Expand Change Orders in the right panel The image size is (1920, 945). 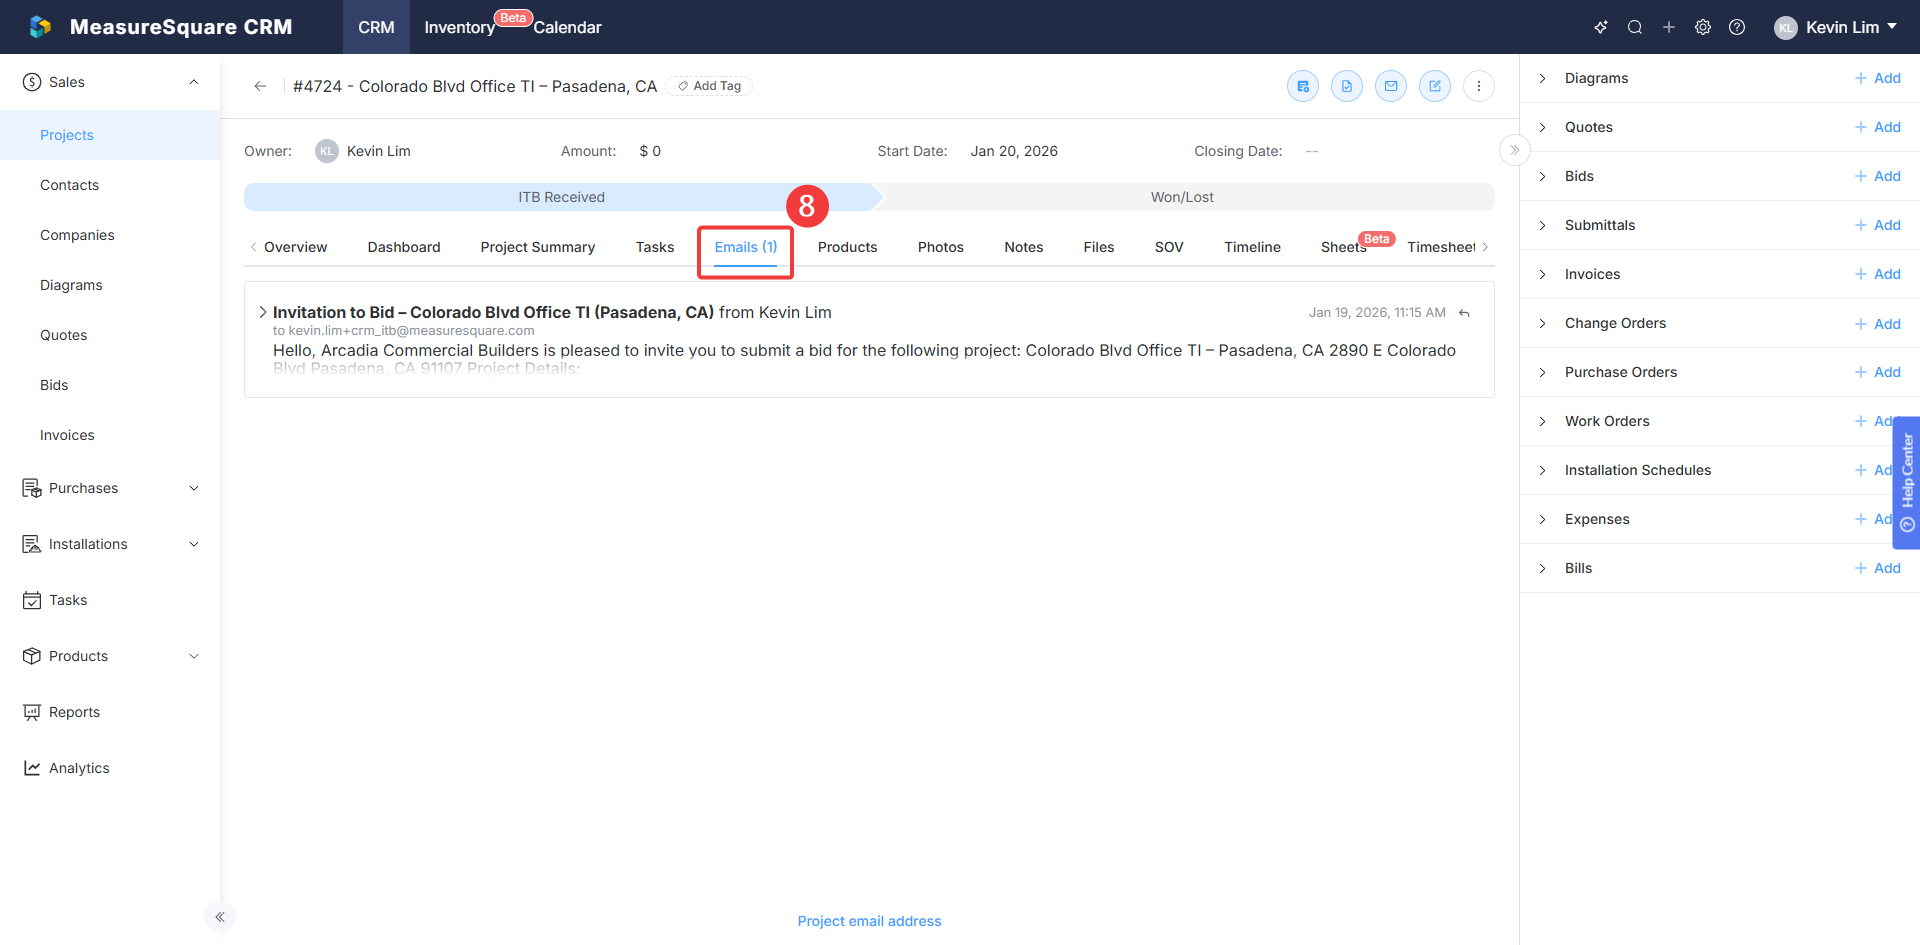[x=1542, y=323]
